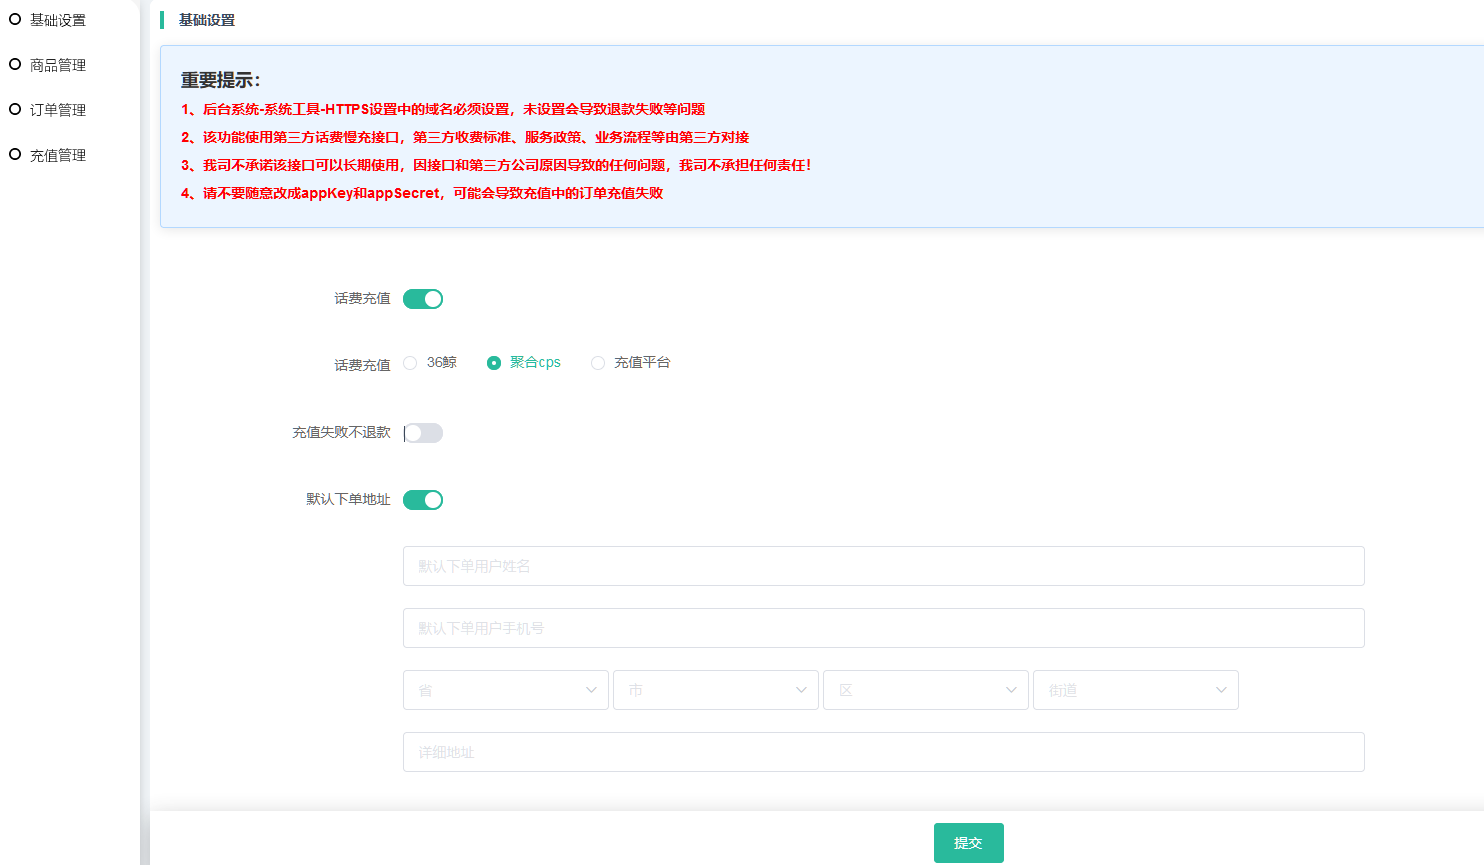
Task: Focus the 默认下单用户姓名 input field
Action: [883, 566]
